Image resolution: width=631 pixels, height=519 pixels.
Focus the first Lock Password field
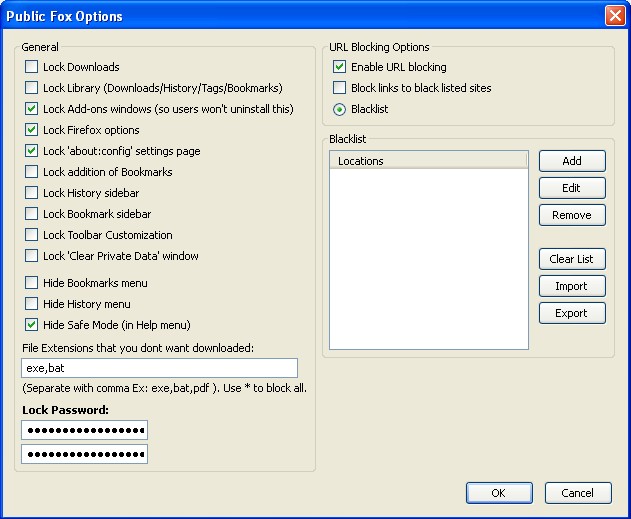point(85,430)
